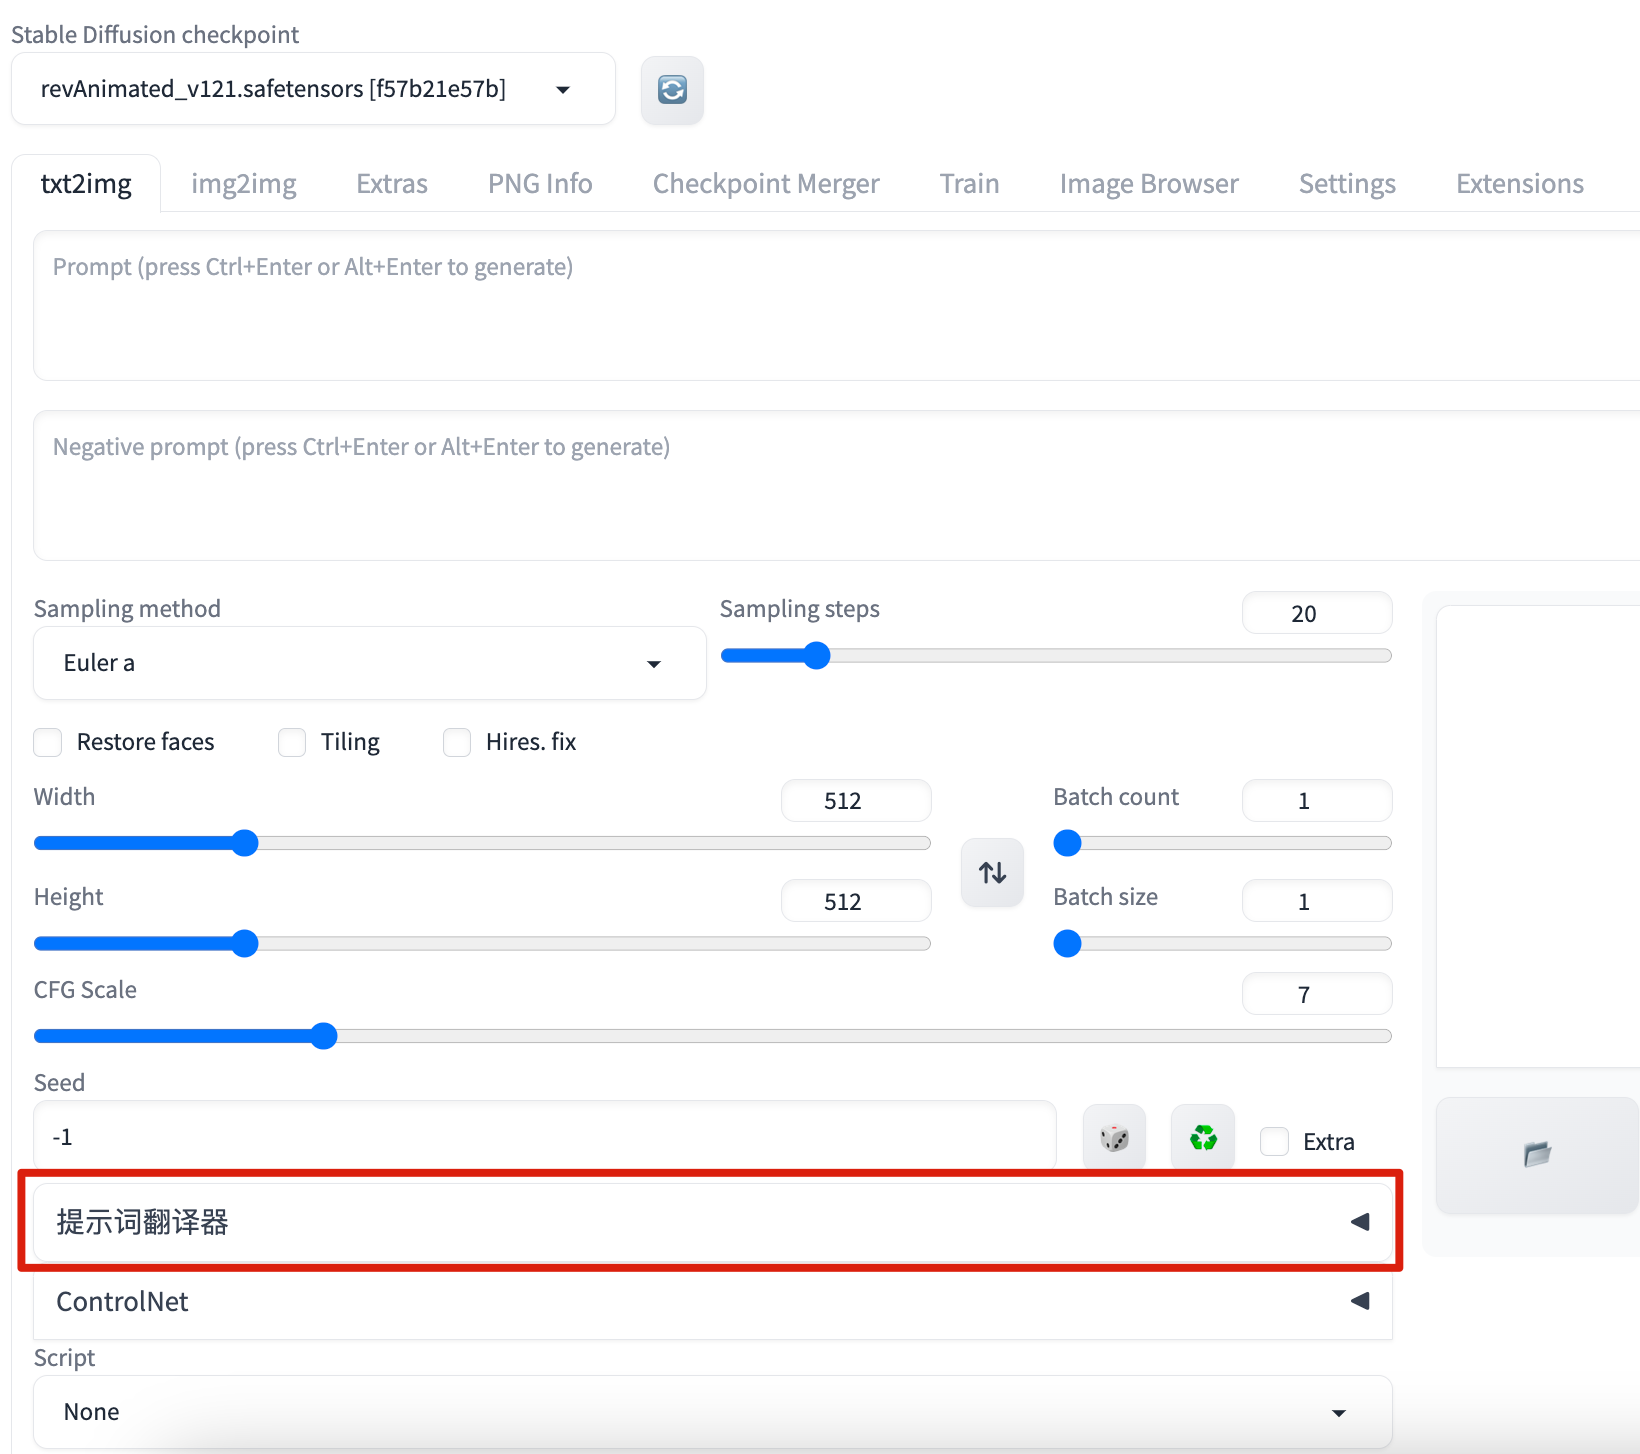The height and width of the screenshot is (1454, 1640).
Task: Click the Width value box
Action: pyautogui.click(x=856, y=801)
